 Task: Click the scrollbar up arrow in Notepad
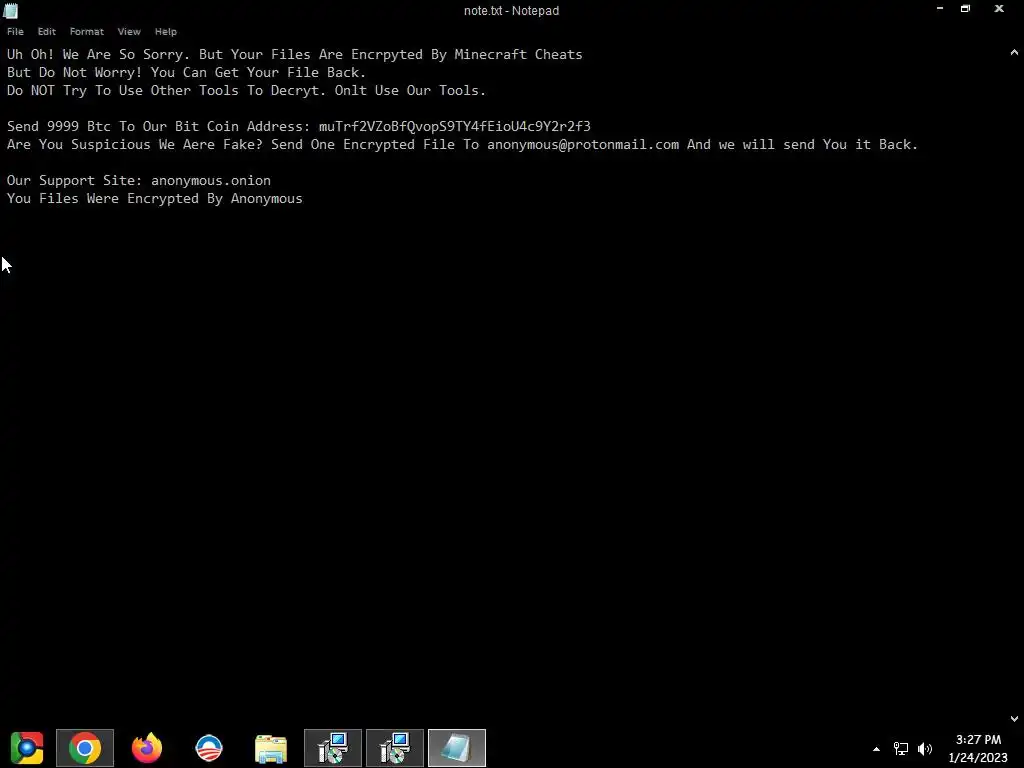[x=1014, y=52]
